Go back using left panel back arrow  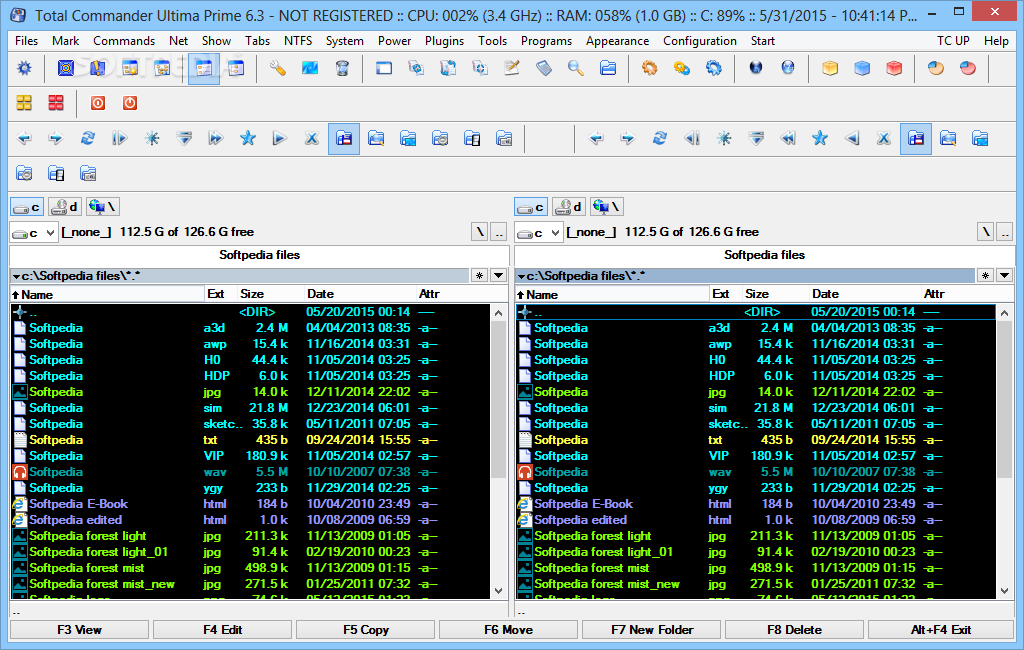point(24,138)
